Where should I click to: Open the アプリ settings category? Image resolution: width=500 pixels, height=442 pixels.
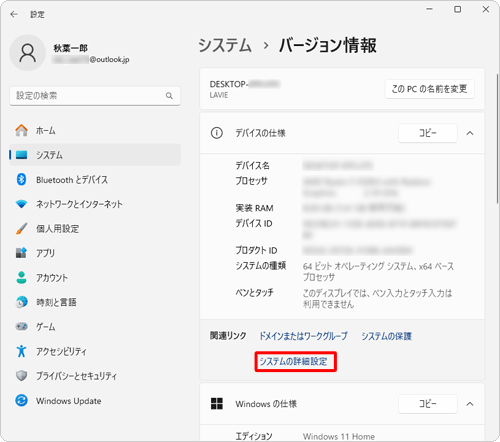pos(95,253)
